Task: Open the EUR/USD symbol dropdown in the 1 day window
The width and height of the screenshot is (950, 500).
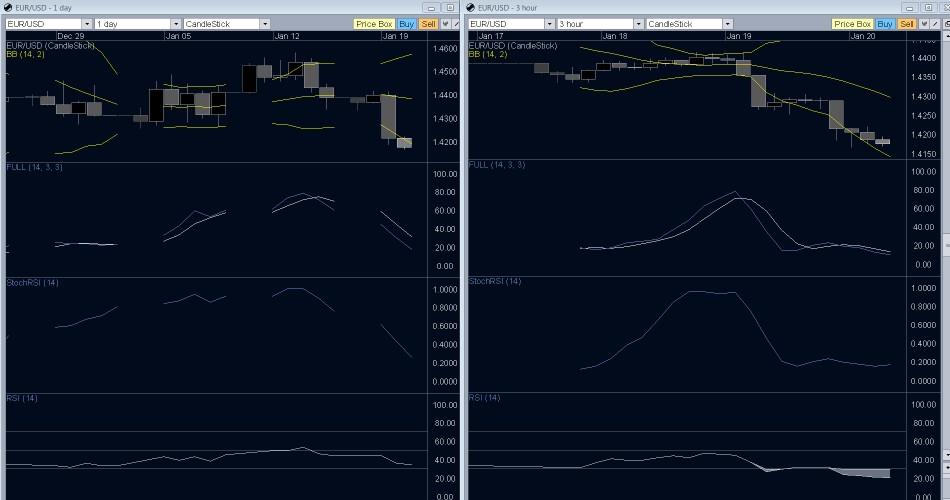Action: pyautogui.click(x=87, y=24)
